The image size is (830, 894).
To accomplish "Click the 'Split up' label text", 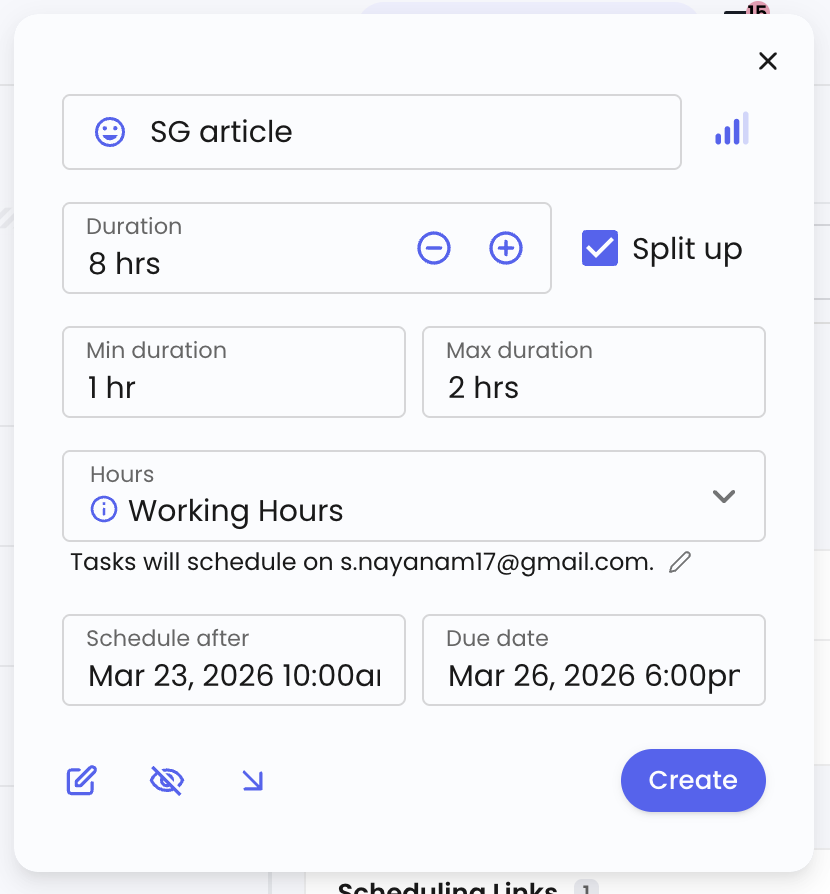I will 687,250.
